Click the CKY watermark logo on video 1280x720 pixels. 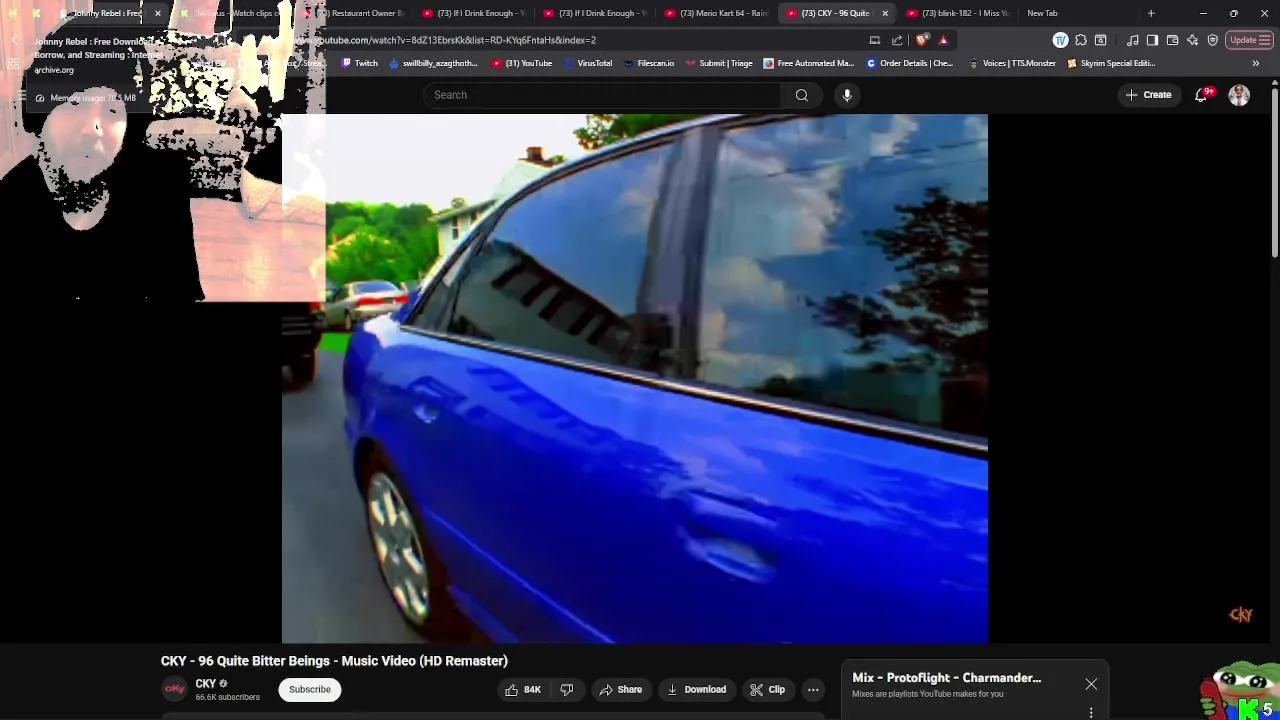1241,615
